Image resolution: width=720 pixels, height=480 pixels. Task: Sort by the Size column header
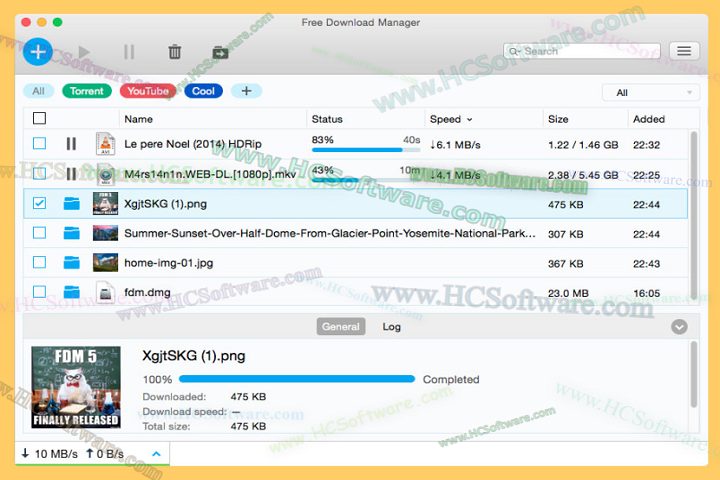(x=558, y=119)
